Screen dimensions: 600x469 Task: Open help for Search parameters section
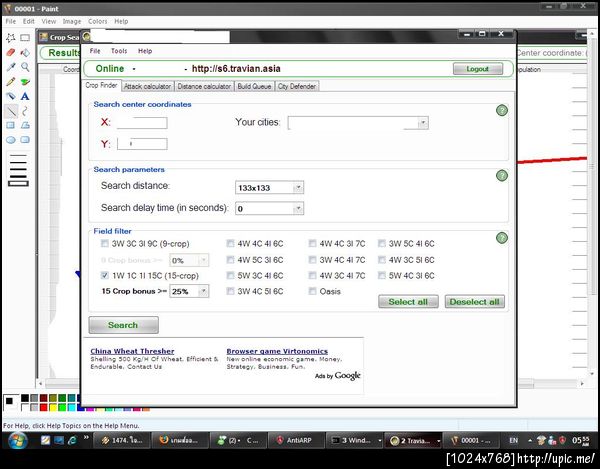coord(502,176)
